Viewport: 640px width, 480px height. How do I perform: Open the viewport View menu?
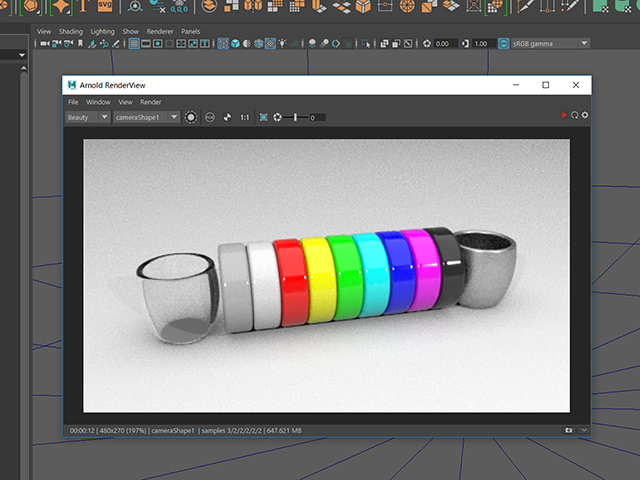pyautogui.click(x=44, y=31)
